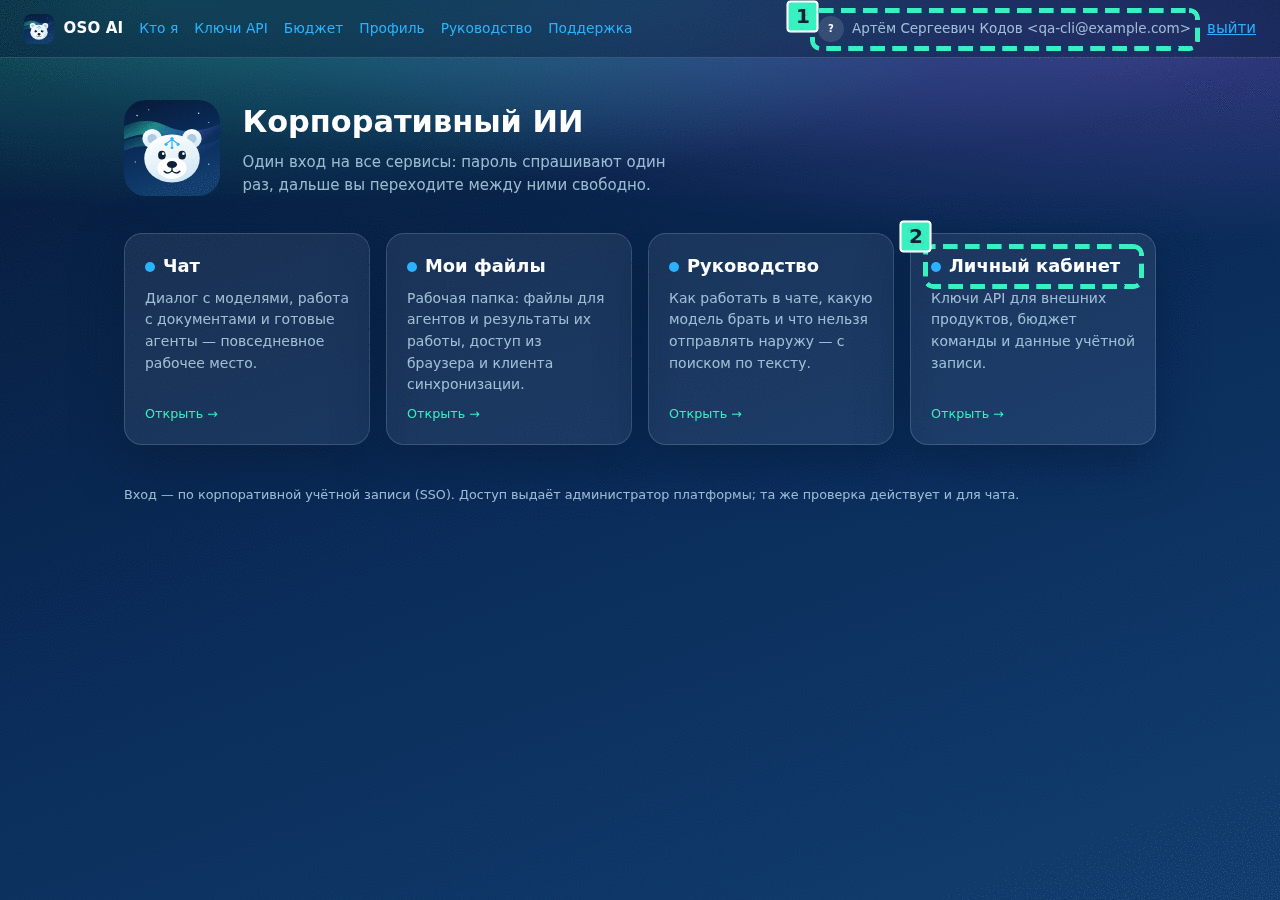The height and width of the screenshot is (900, 1280).
Task: Click the Руководство card description text
Action: pyautogui.click(x=771, y=330)
